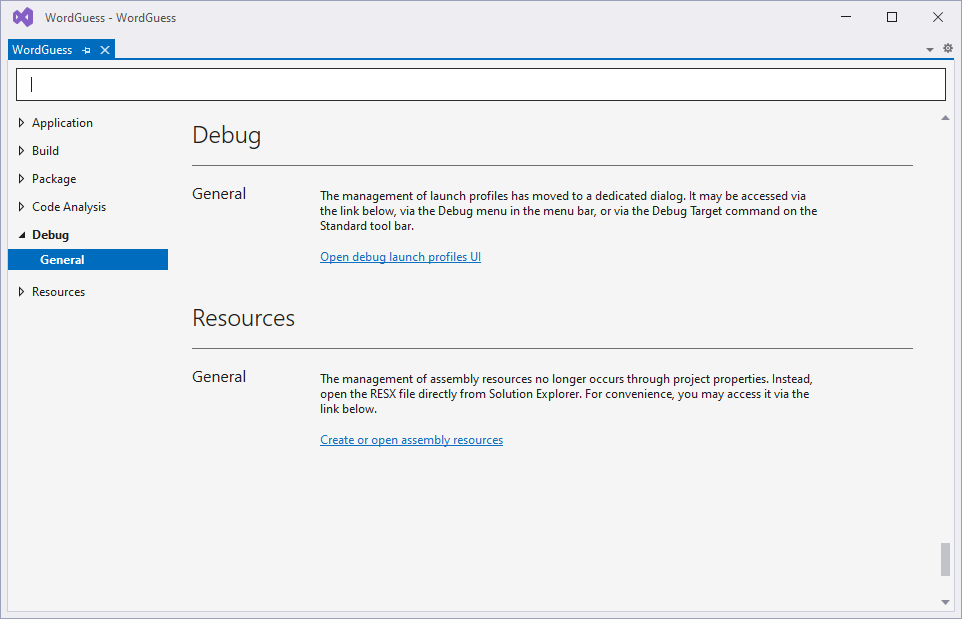The width and height of the screenshot is (962, 619).
Task: Pin the WordGuess document tab
Action: point(87,50)
